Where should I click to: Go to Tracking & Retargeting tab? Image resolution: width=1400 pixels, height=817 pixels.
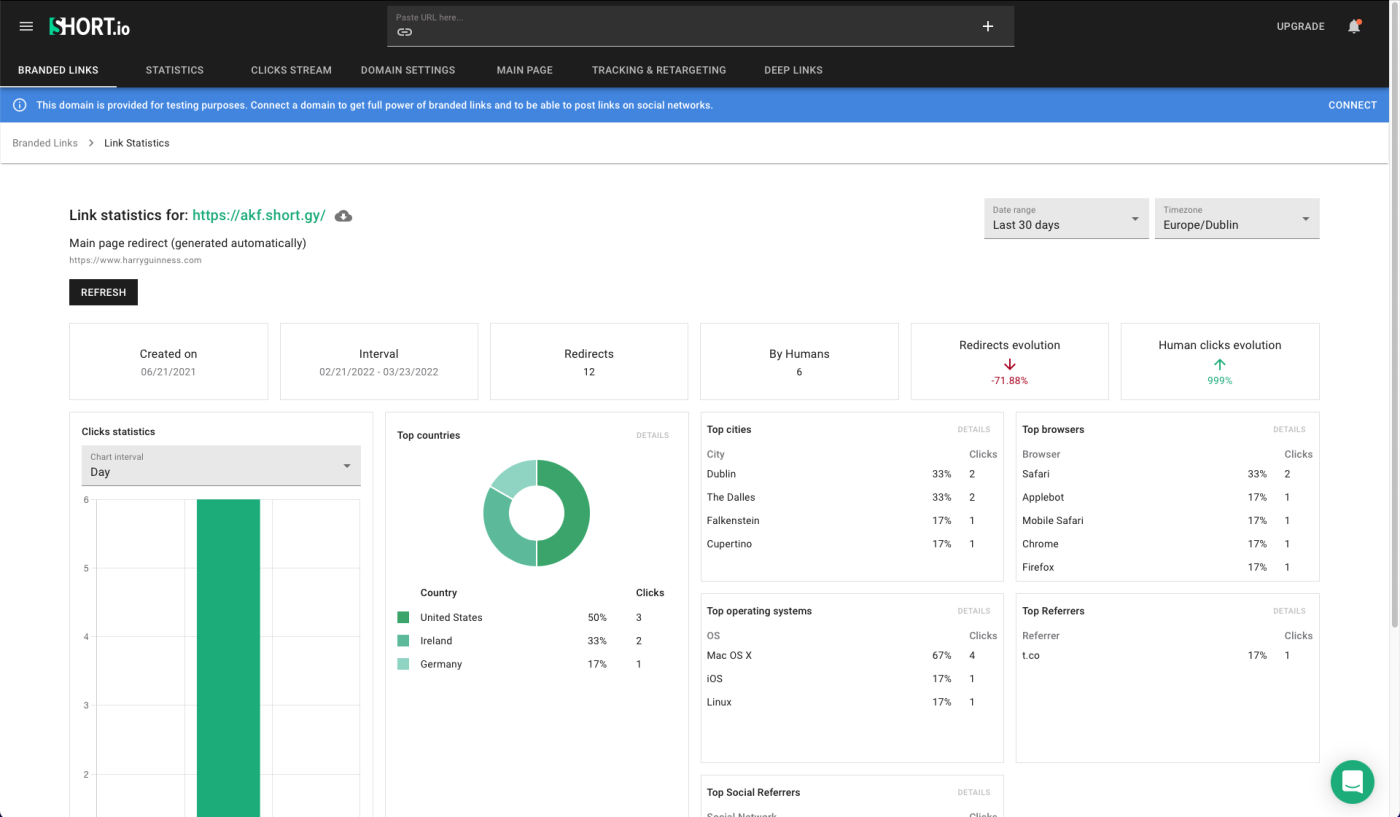tap(659, 70)
